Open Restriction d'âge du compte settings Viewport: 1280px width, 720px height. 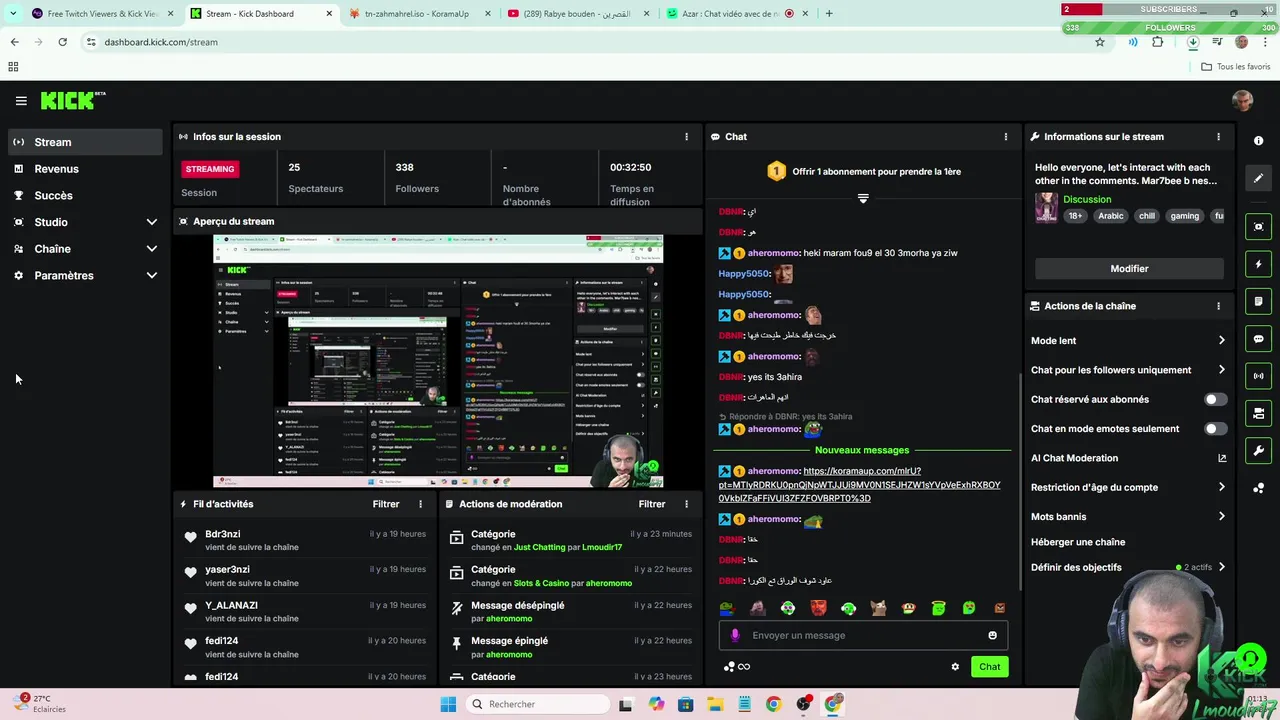1221,487
